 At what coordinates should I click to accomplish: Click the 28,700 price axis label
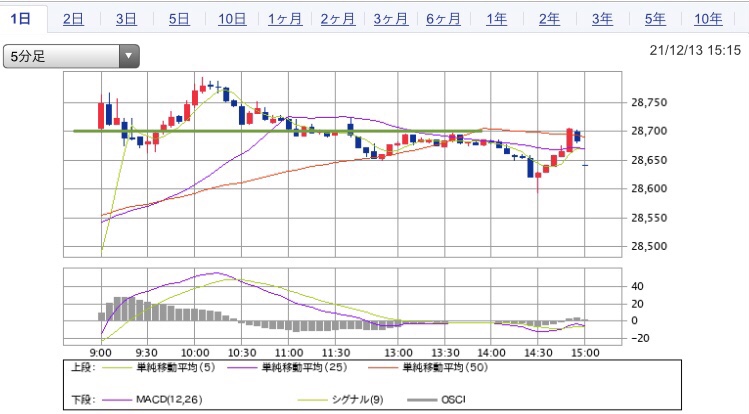point(649,131)
